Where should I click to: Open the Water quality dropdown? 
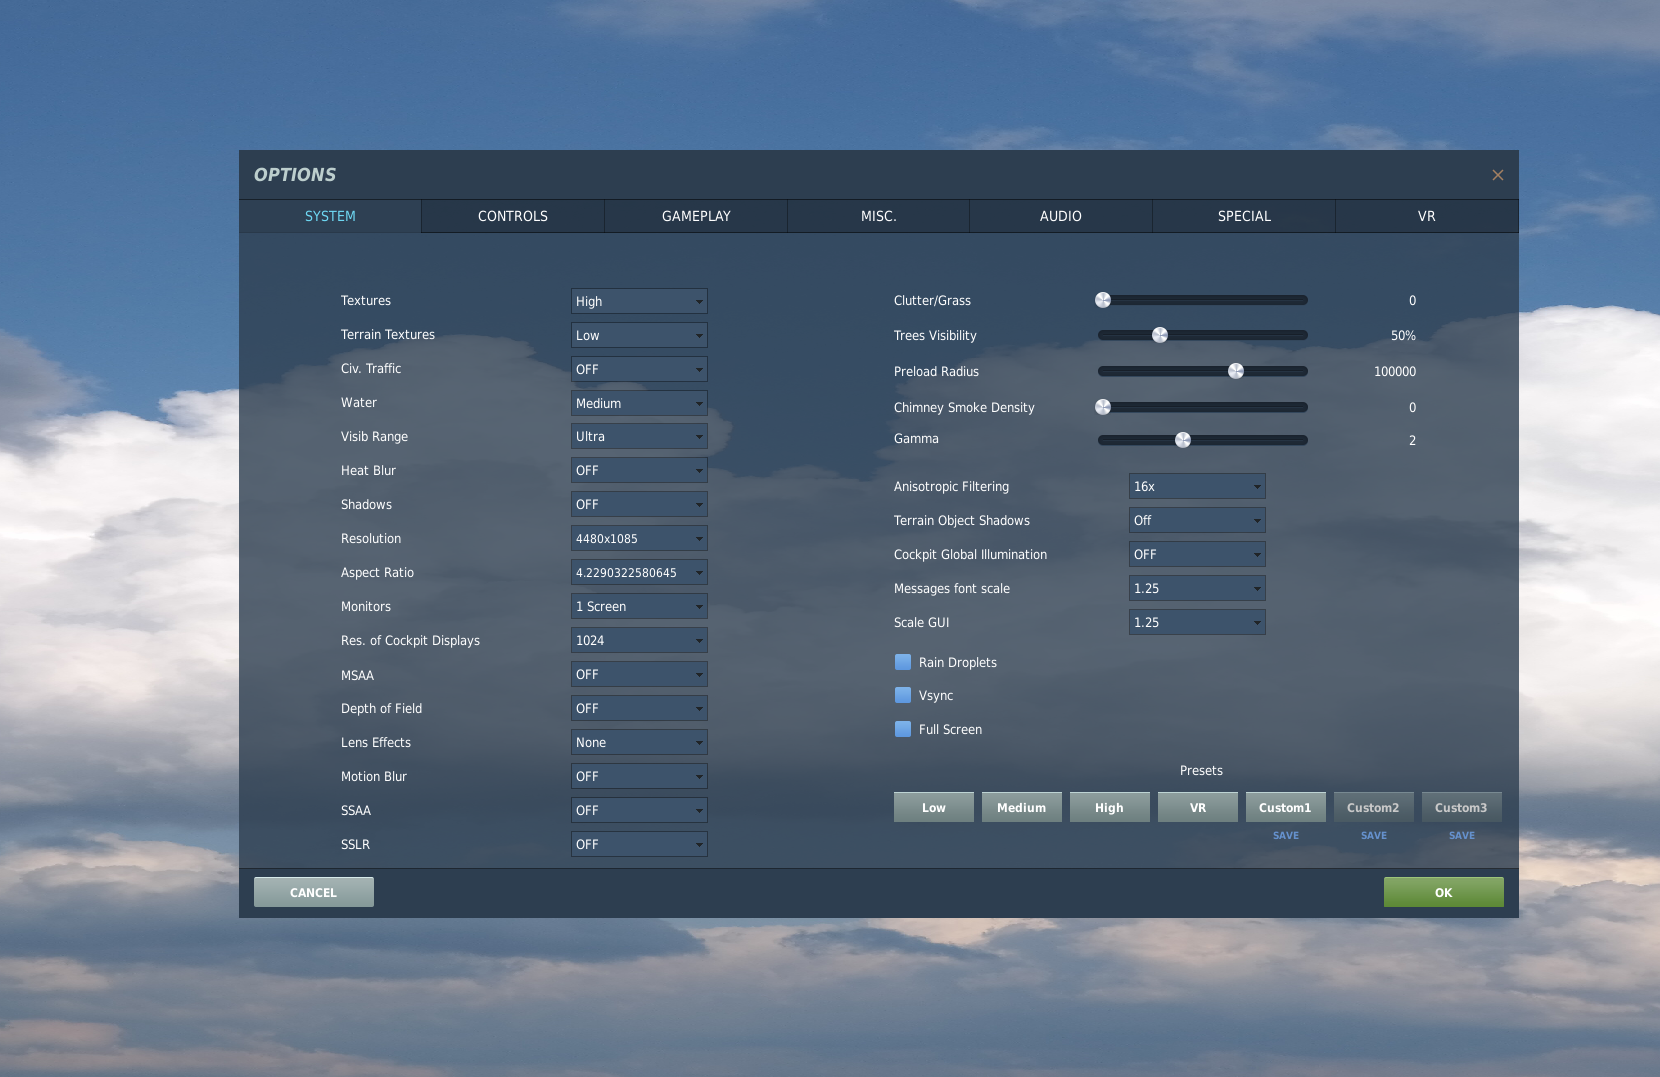coord(639,403)
